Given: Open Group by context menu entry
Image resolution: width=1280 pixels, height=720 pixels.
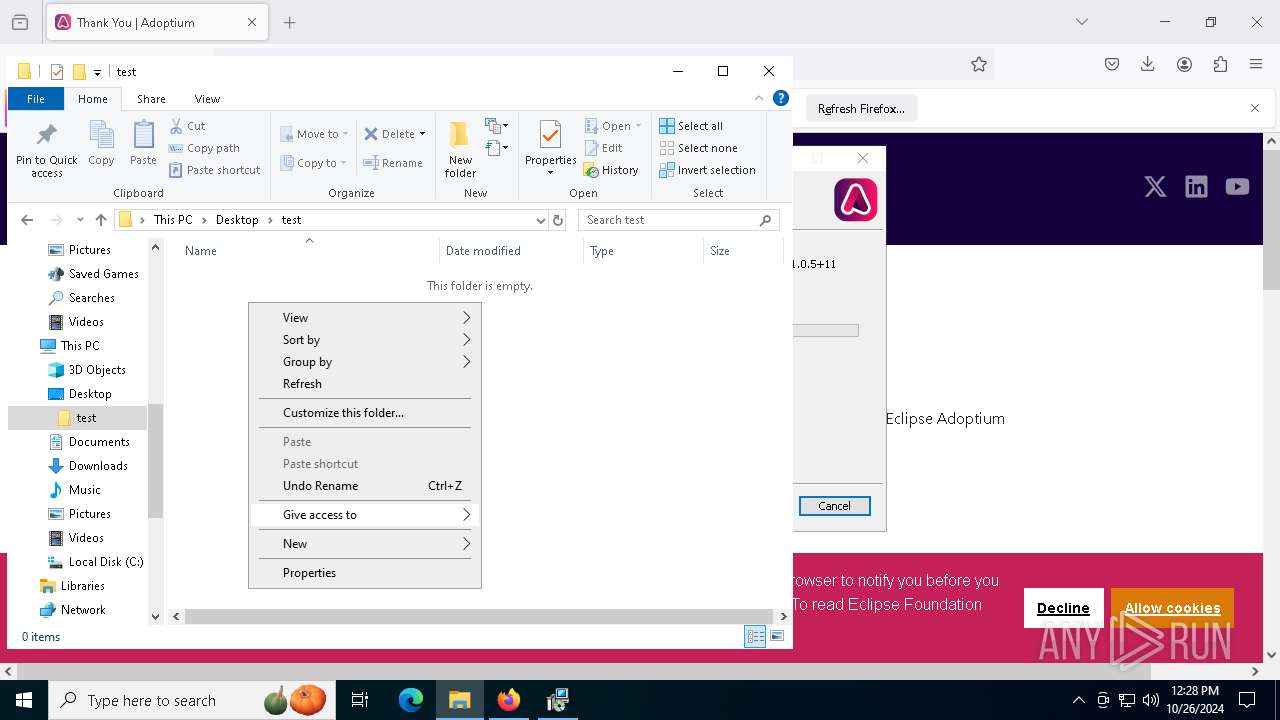Looking at the screenshot, I should click(365, 362).
